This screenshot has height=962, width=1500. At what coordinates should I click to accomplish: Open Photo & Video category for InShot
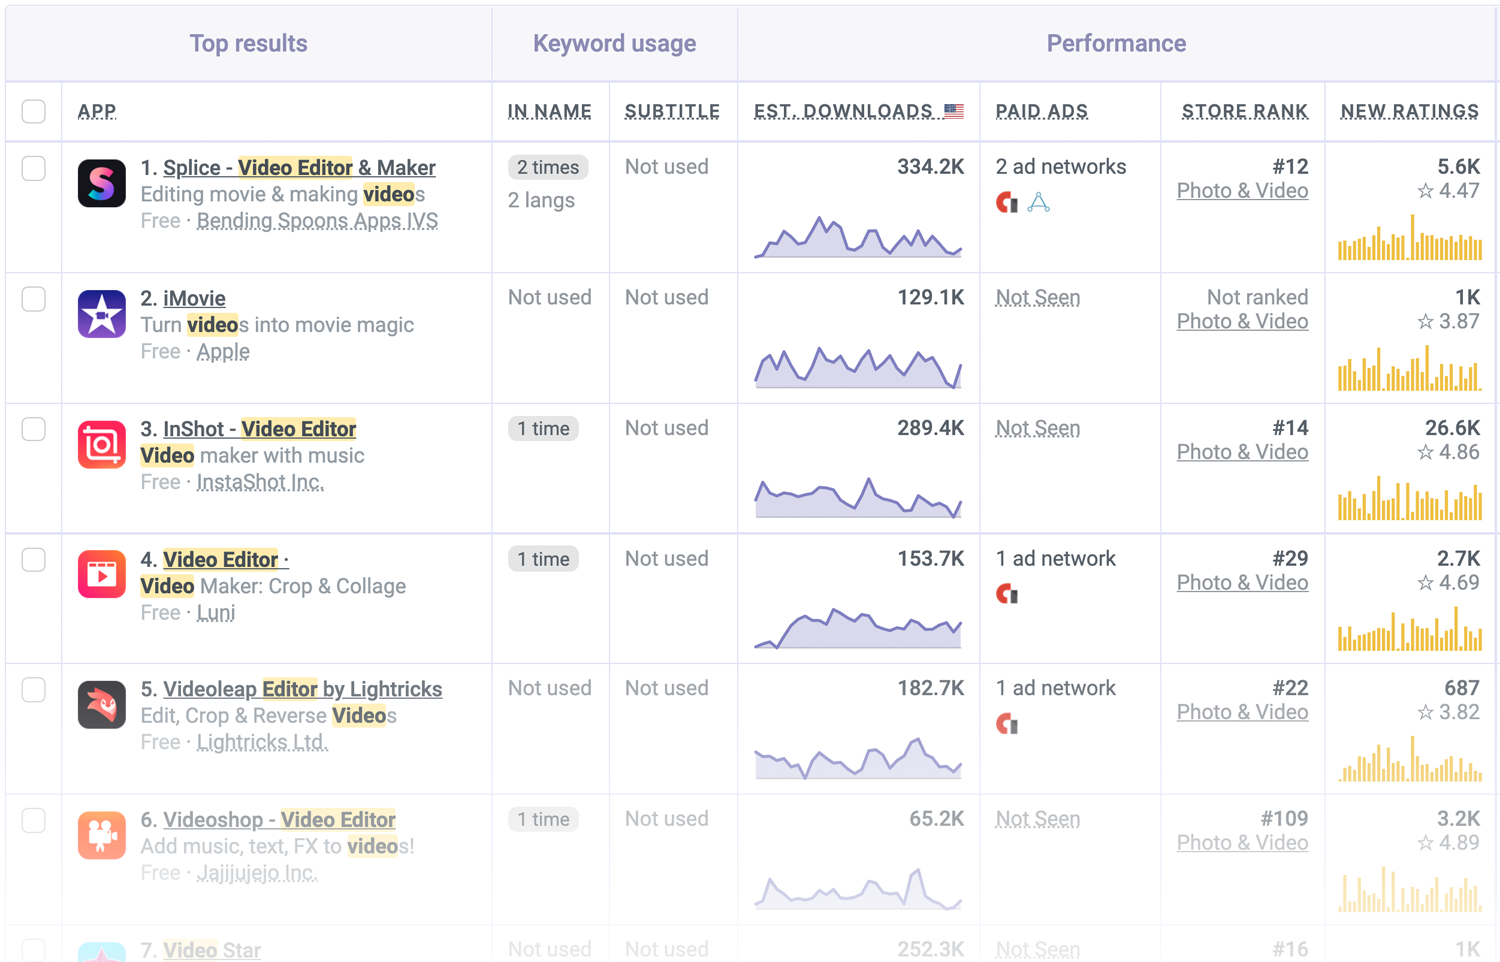click(1242, 452)
